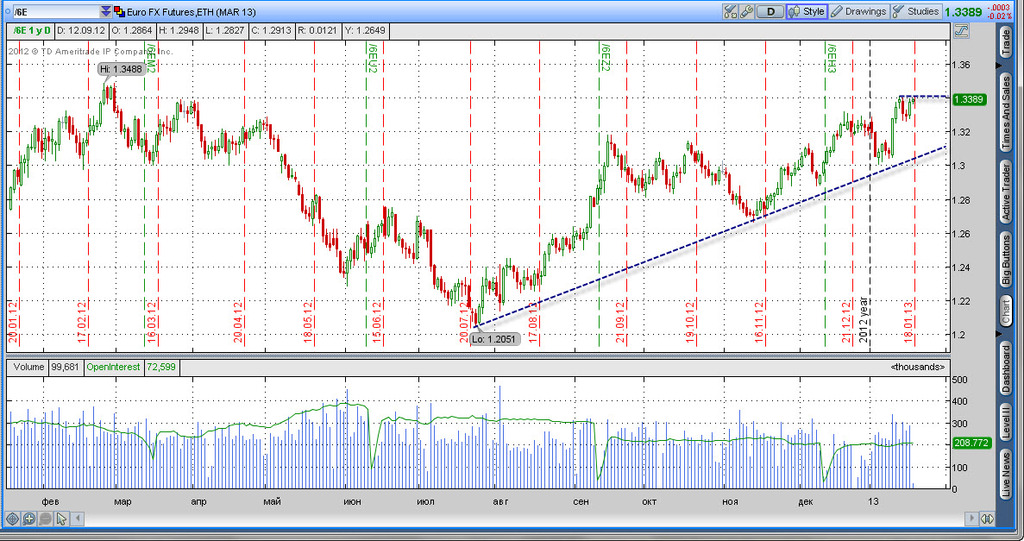Click the 17.02.12 expiration date marker
The width and height of the screenshot is (1024, 541).
(82, 321)
